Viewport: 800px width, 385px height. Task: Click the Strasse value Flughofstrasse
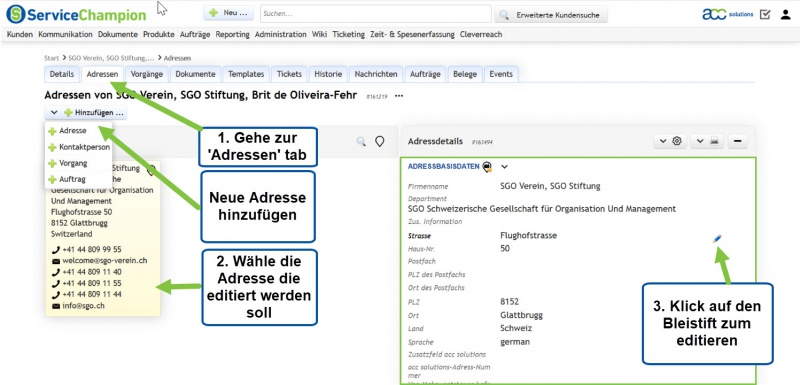click(x=529, y=235)
